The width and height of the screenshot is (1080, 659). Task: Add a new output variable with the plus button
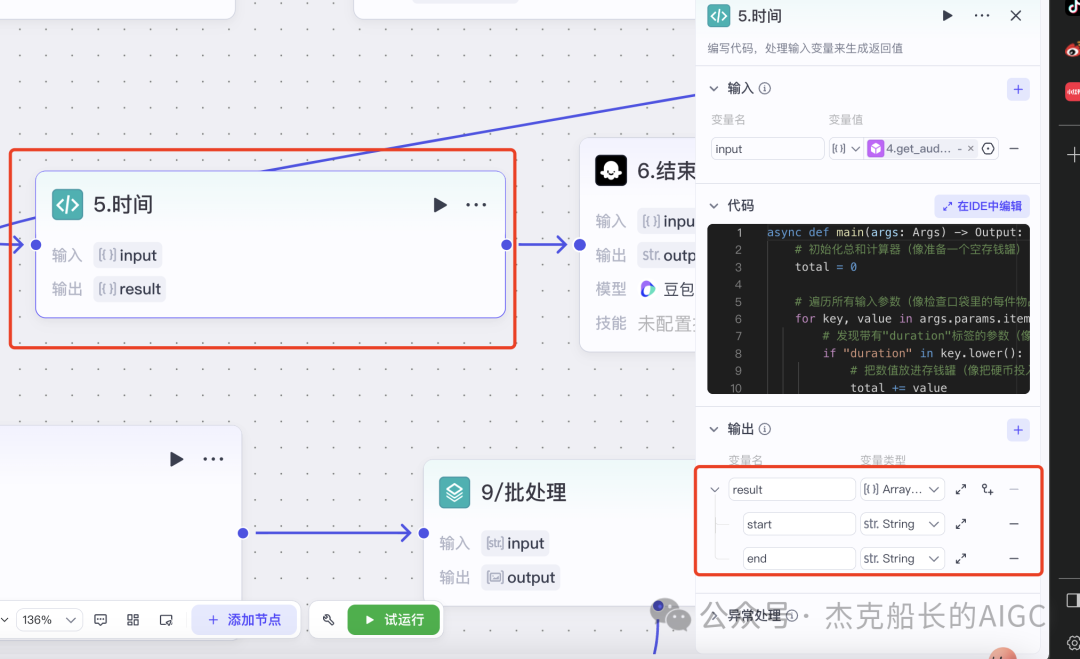point(1018,430)
